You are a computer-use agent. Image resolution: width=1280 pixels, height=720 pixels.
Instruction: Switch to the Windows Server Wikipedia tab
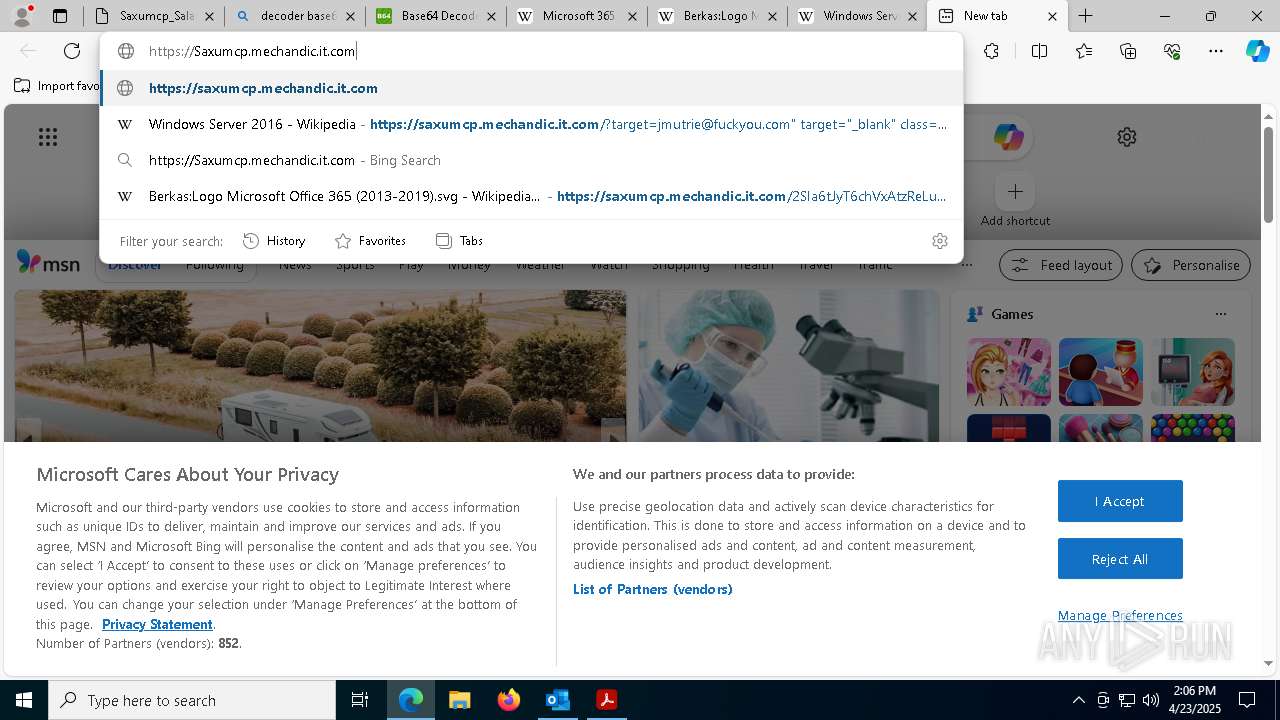pos(858,16)
